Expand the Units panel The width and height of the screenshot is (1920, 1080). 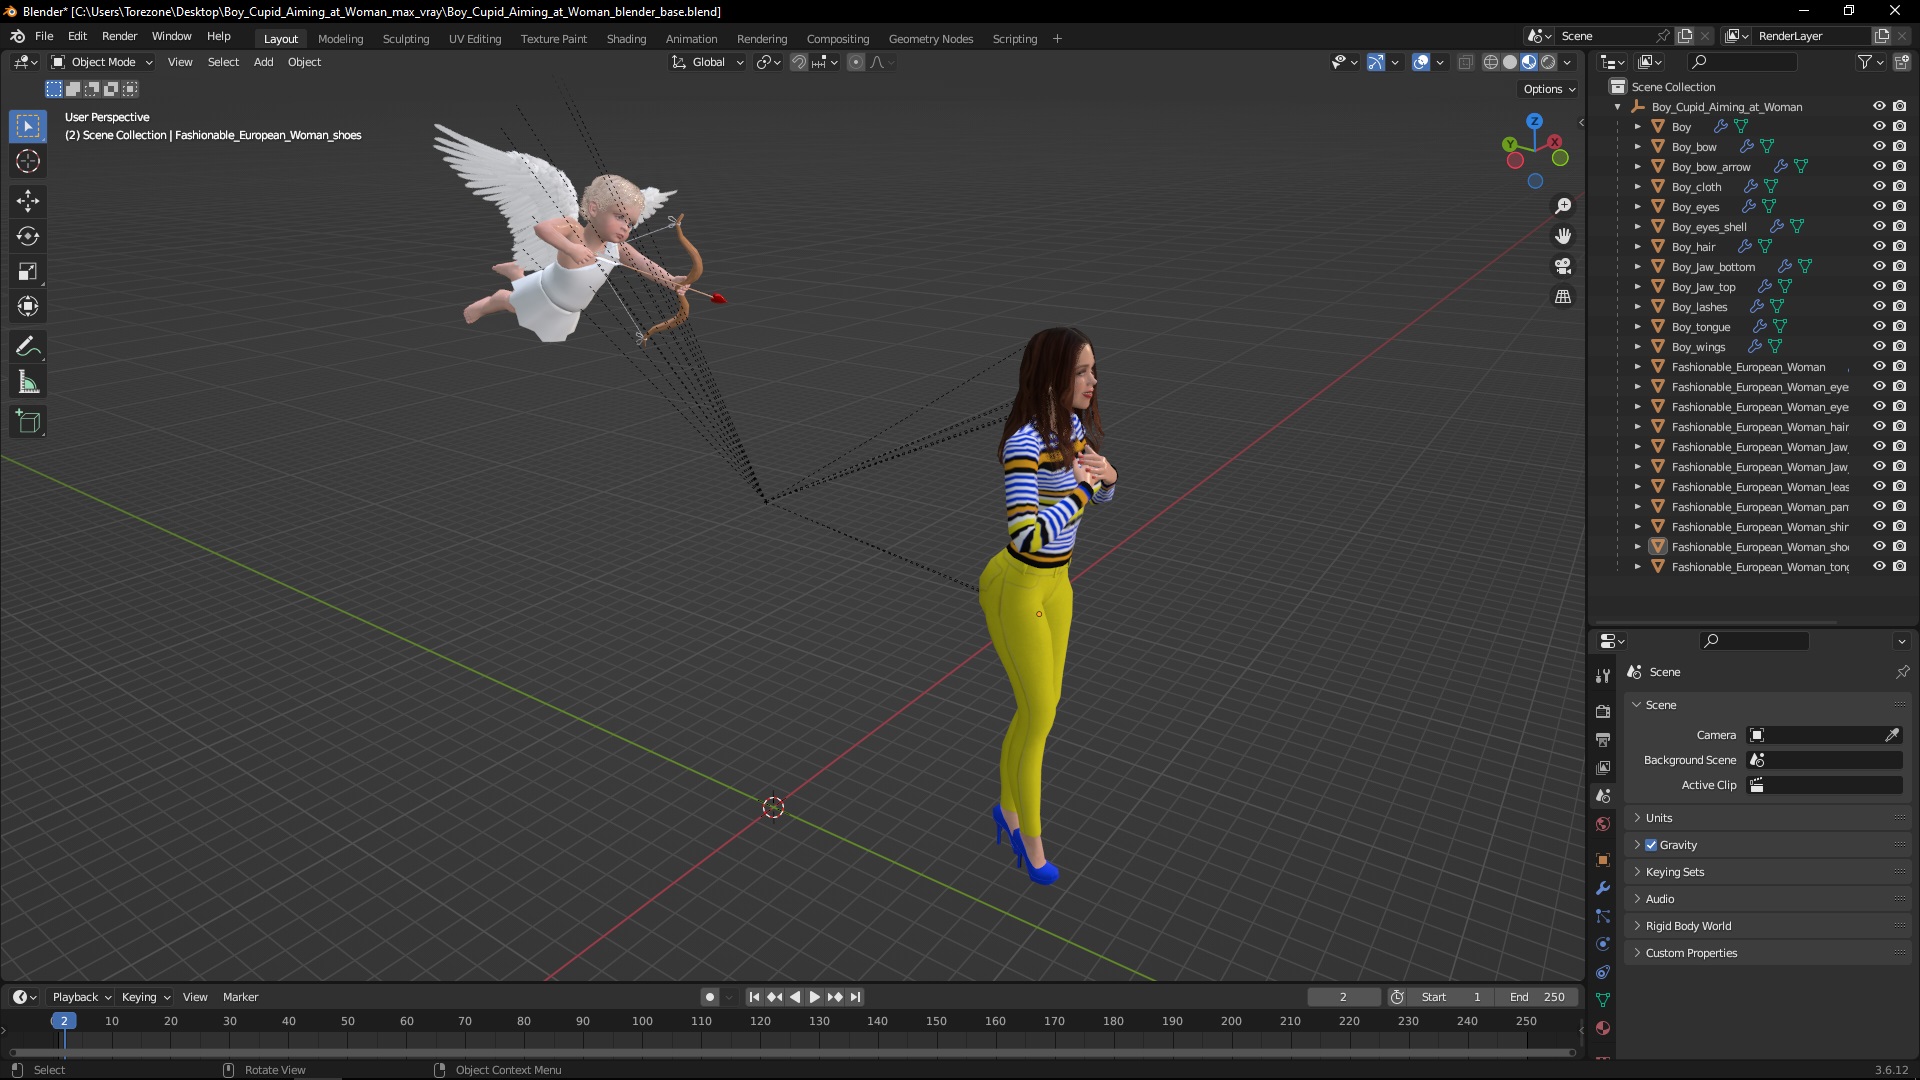click(x=1659, y=818)
